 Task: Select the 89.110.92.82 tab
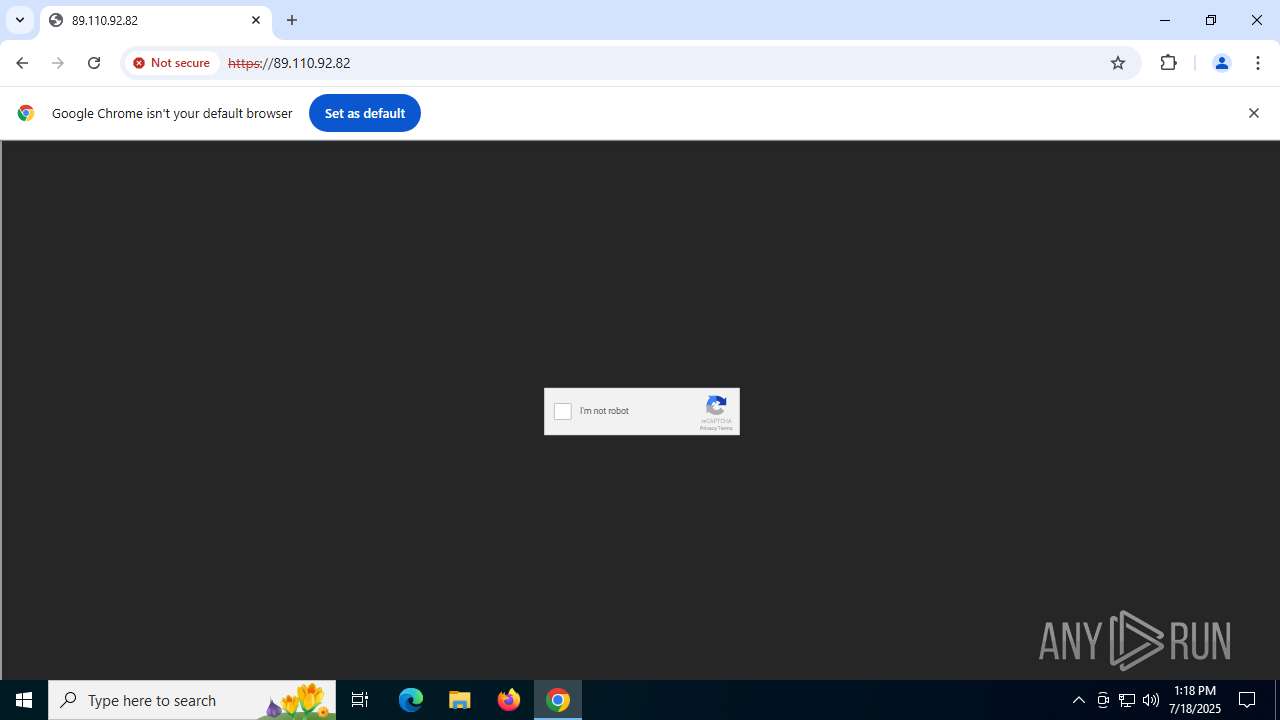pyautogui.click(x=155, y=20)
